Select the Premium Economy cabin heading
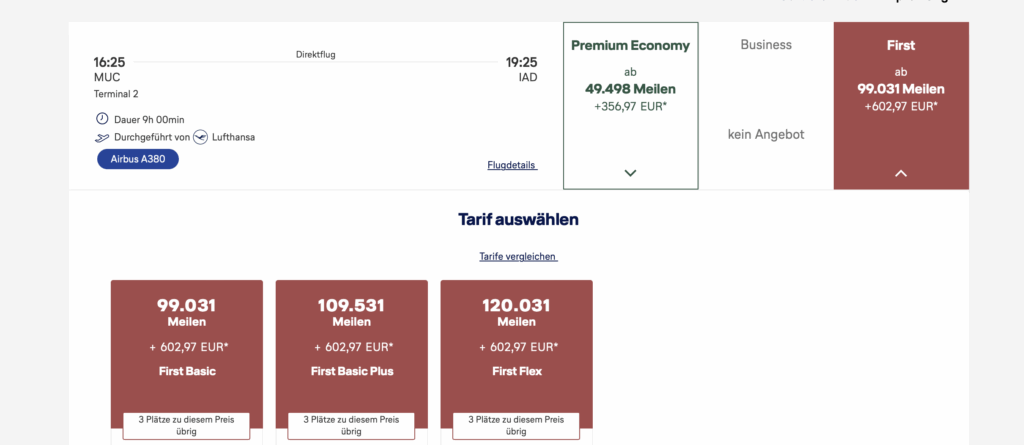The height and width of the screenshot is (445, 1024). click(630, 46)
